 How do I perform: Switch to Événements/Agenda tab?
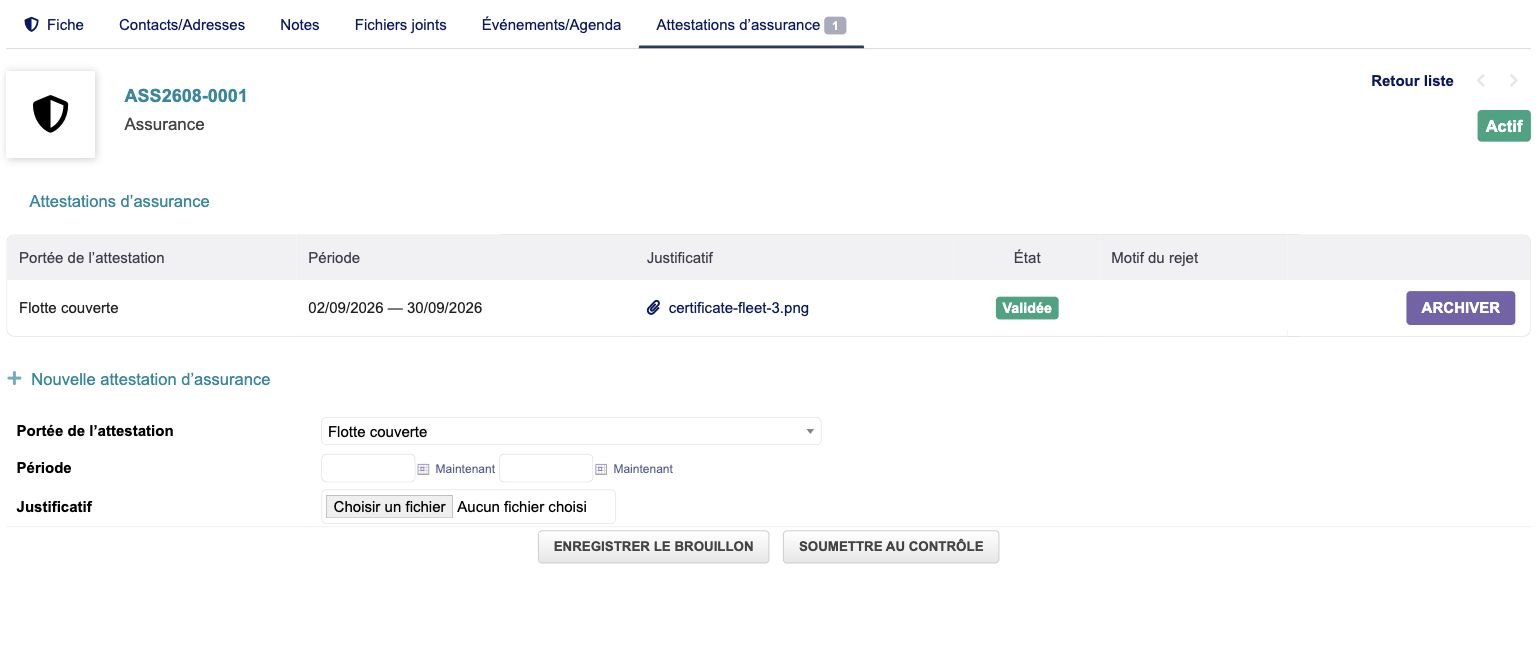(551, 24)
